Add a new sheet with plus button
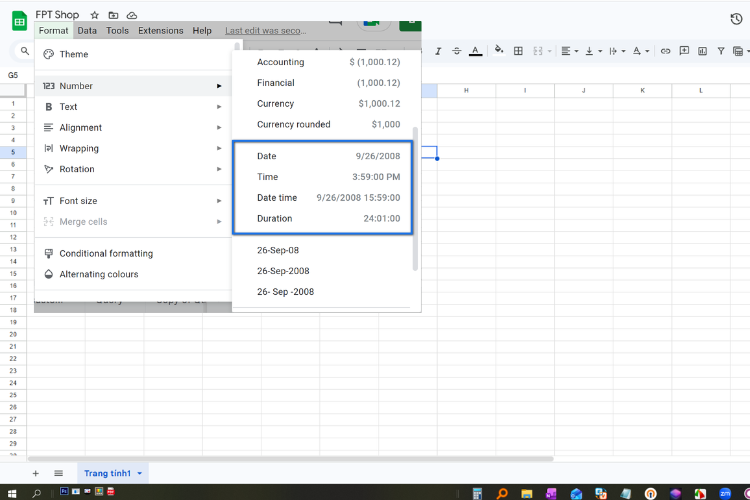750x500 pixels. point(35,473)
